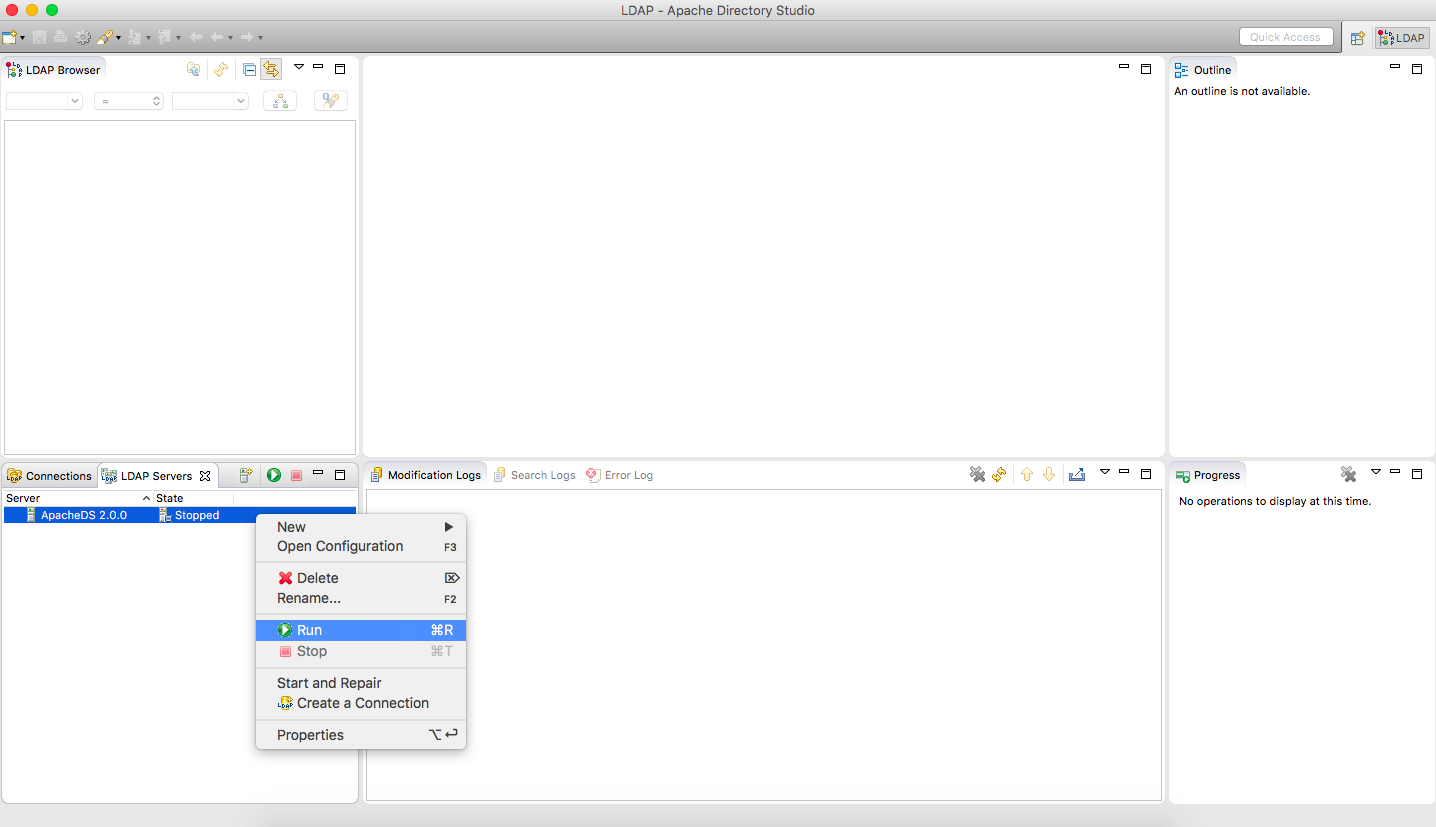
Task: Click the Quick Access search field
Action: pyautogui.click(x=1285, y=37)
